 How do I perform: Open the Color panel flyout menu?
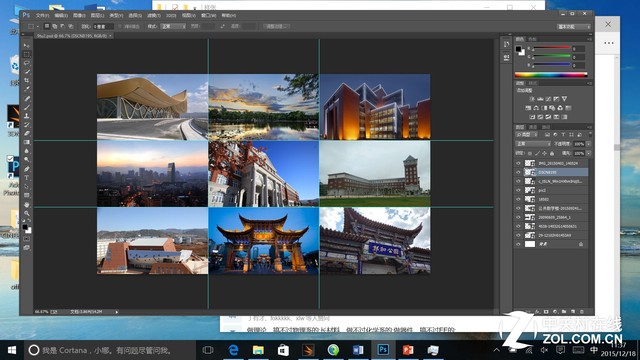pos(589,39)
